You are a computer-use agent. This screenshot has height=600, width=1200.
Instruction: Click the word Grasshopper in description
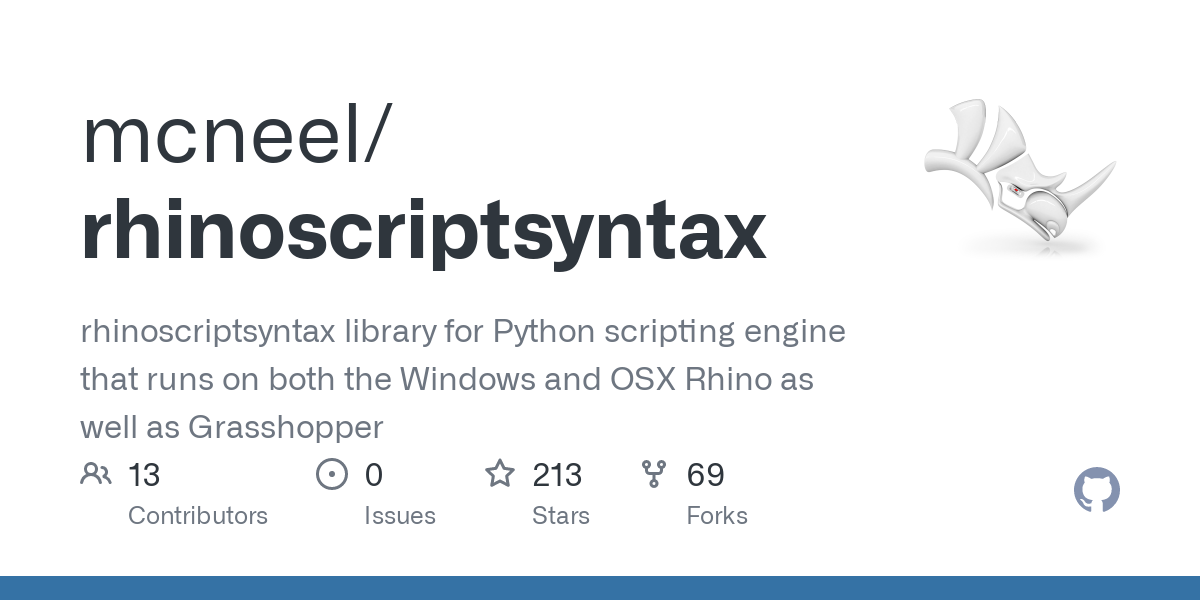(285, 428)
